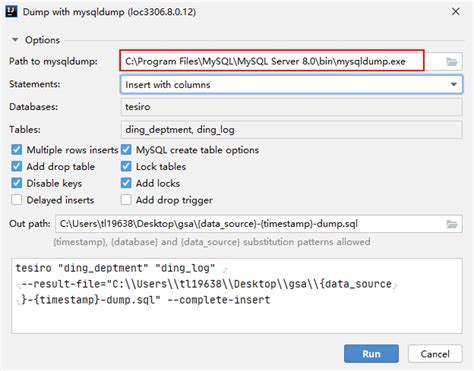Screen dimensions: 474x371
Task: Click the 'Out path:' label
Action: [x=30, y=224]
